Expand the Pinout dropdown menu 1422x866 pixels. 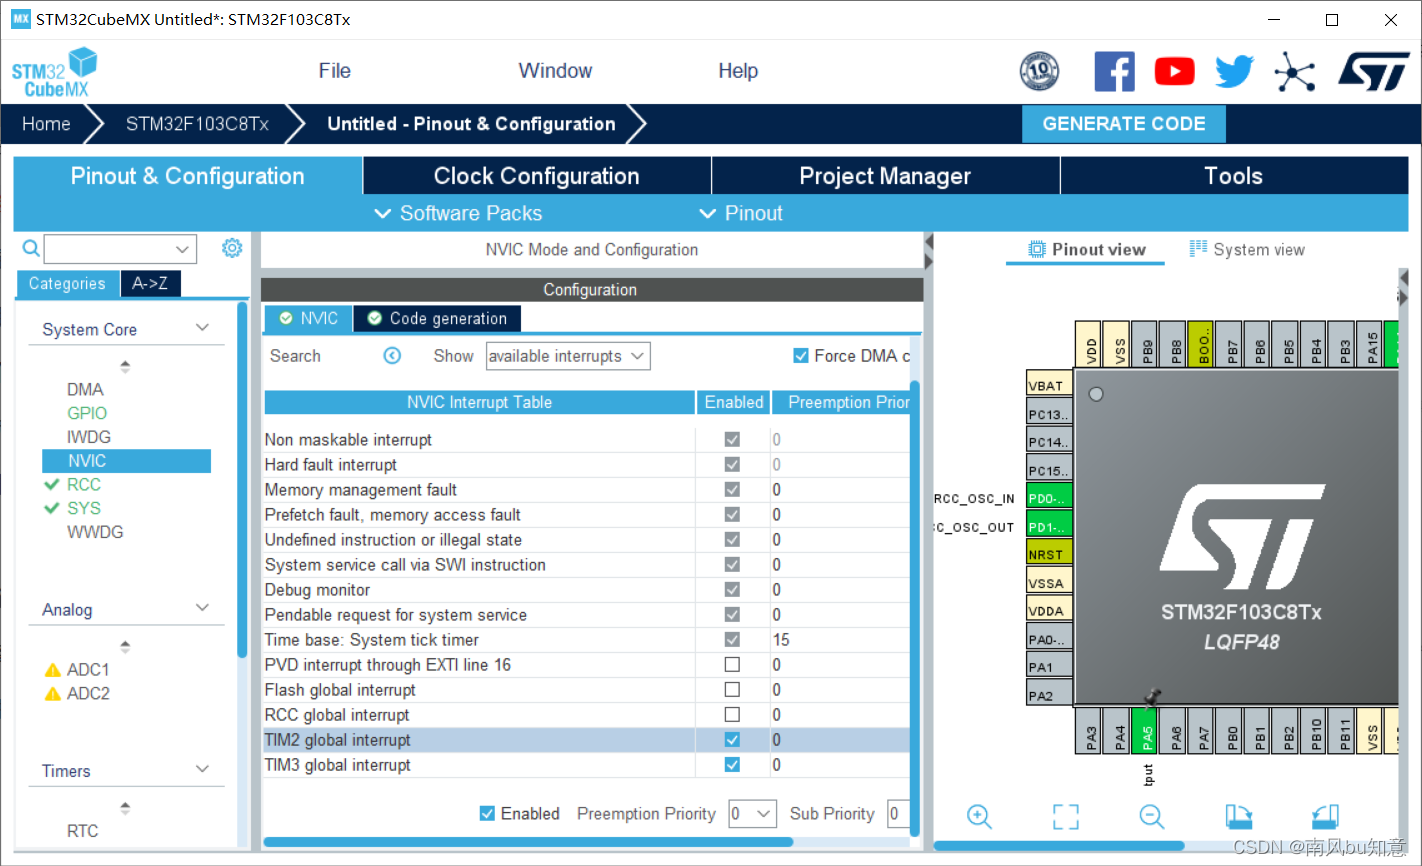click(741, 213)
